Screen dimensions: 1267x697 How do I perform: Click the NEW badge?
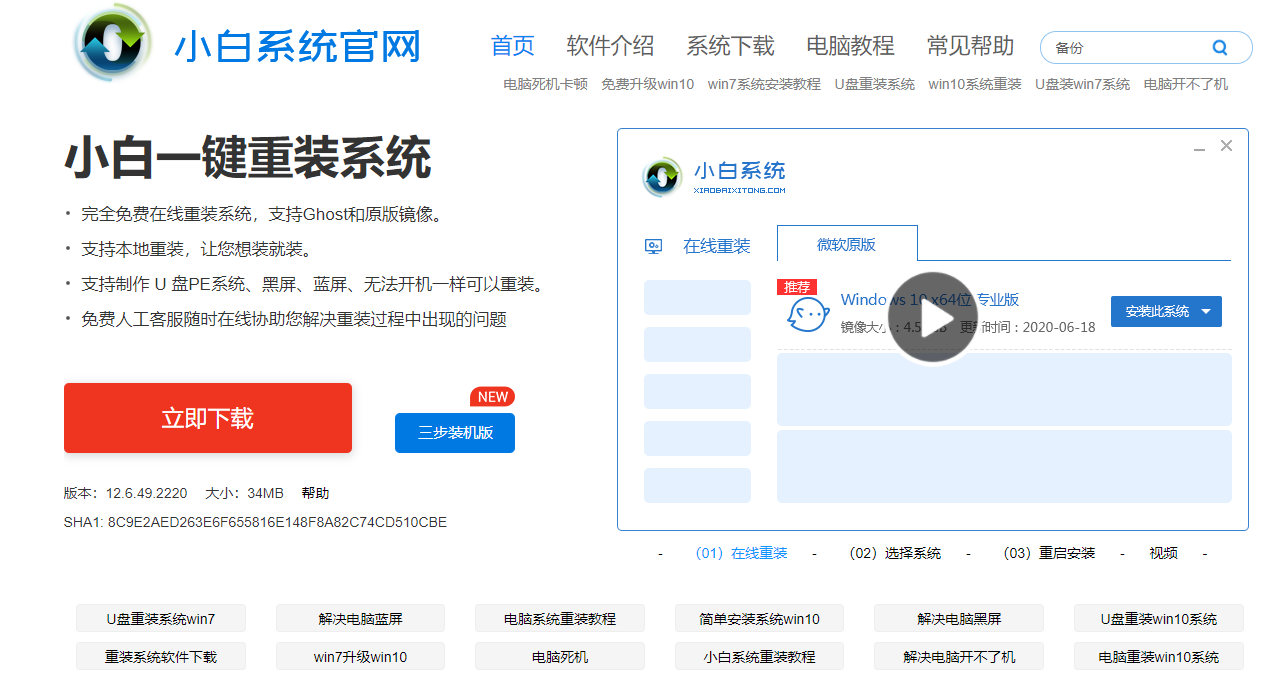(x=492, y=397)
